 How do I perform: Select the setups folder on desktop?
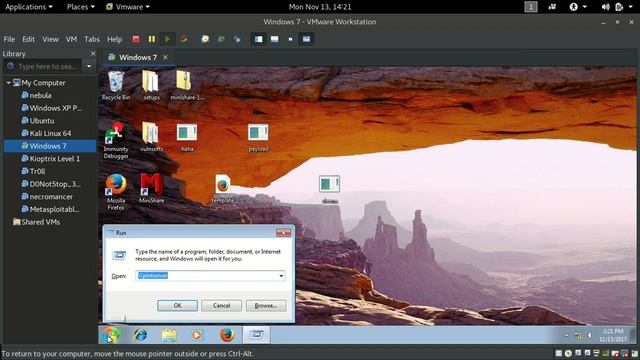point(151,85)
